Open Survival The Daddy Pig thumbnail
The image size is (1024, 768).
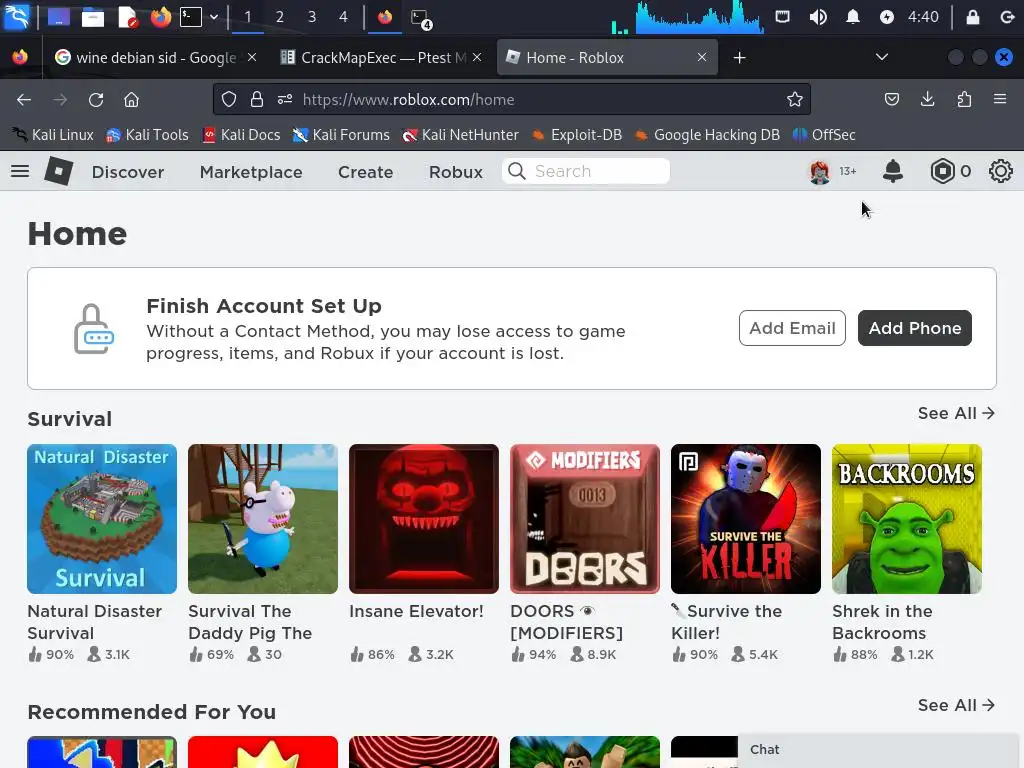pyautogui.click(x=263, y=519)
